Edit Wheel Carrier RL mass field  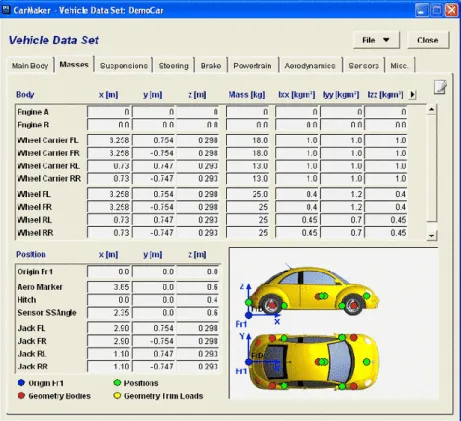click(x=248, y=166)
